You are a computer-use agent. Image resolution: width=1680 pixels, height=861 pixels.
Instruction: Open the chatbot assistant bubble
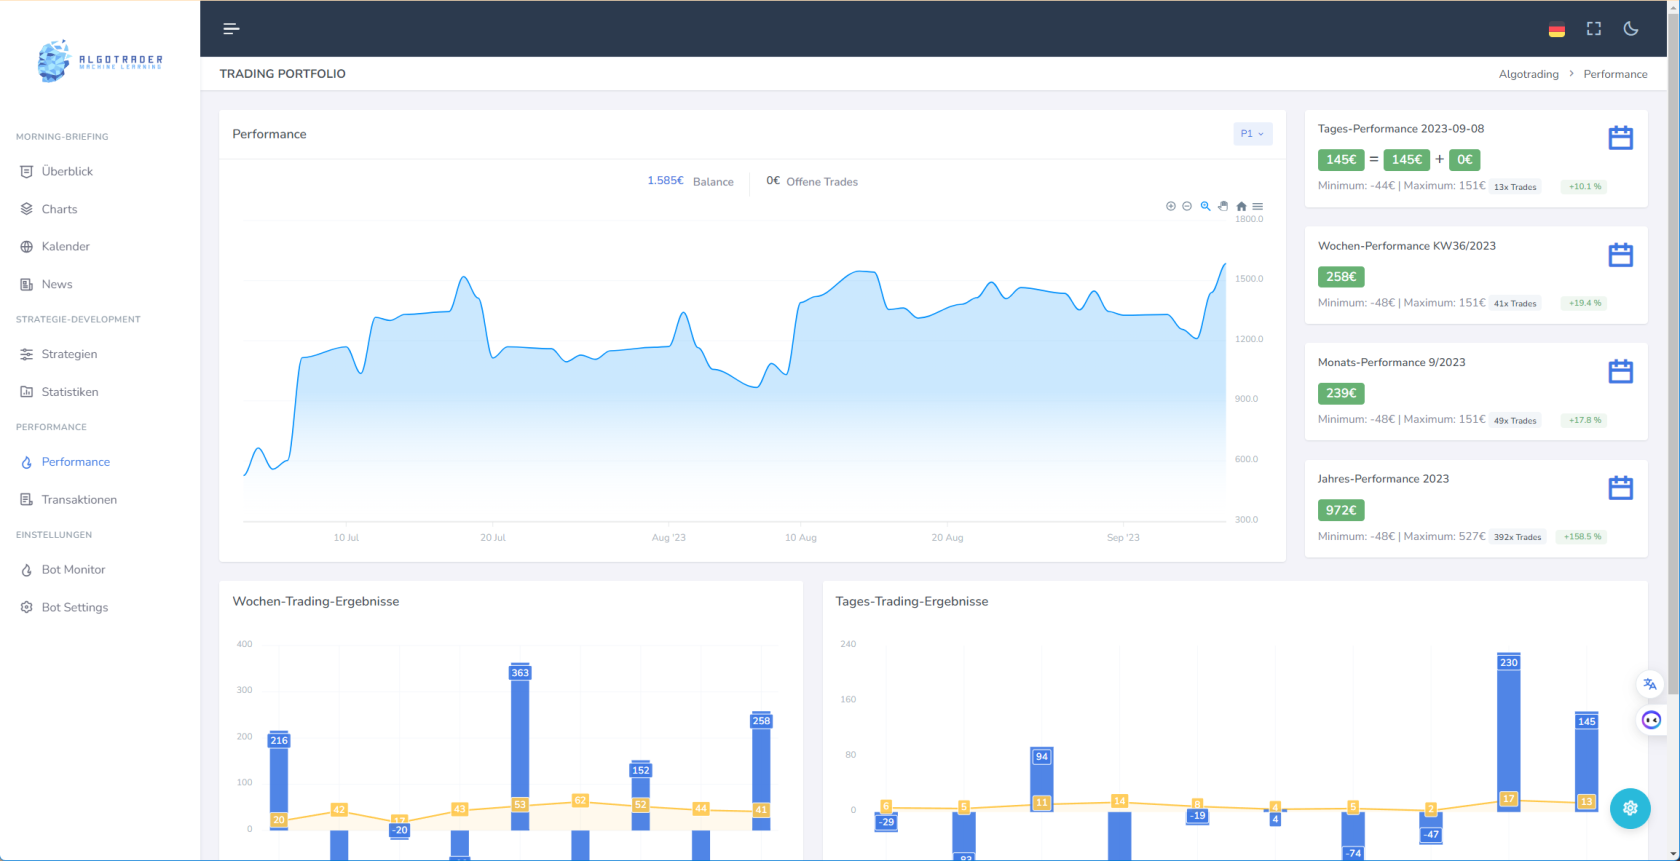point(1651,720)
